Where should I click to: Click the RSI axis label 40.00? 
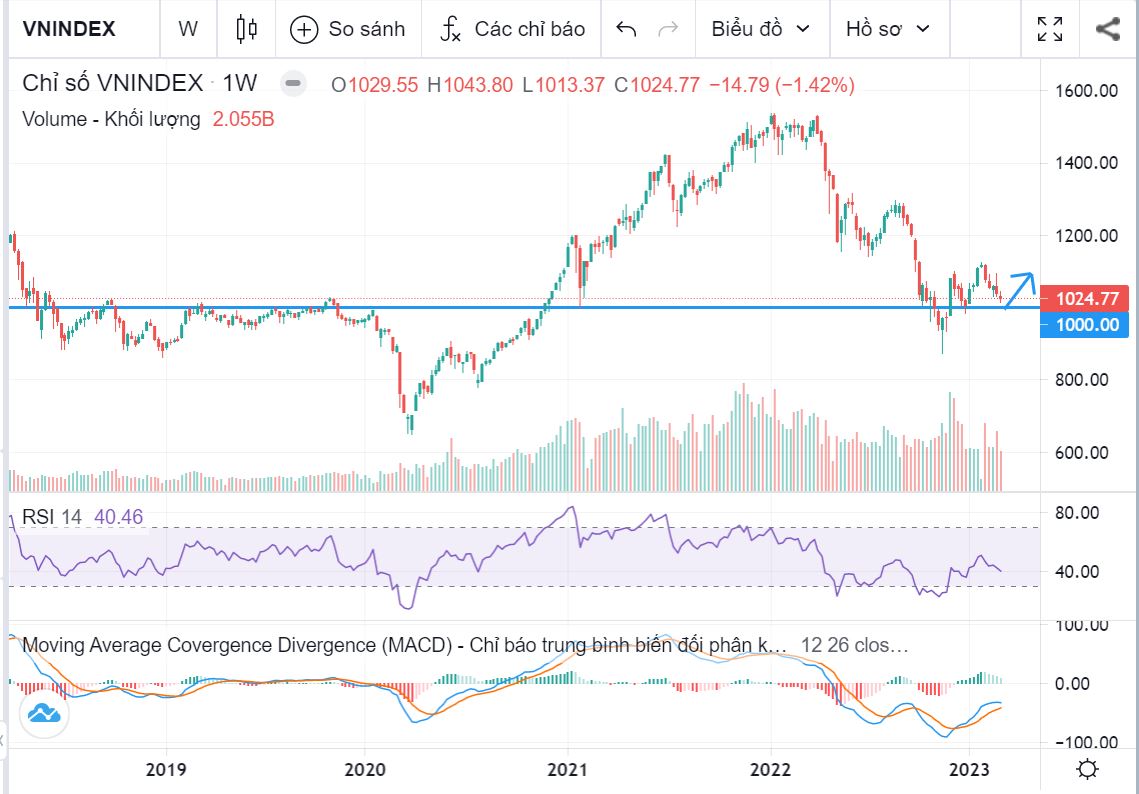(1077, 572)
